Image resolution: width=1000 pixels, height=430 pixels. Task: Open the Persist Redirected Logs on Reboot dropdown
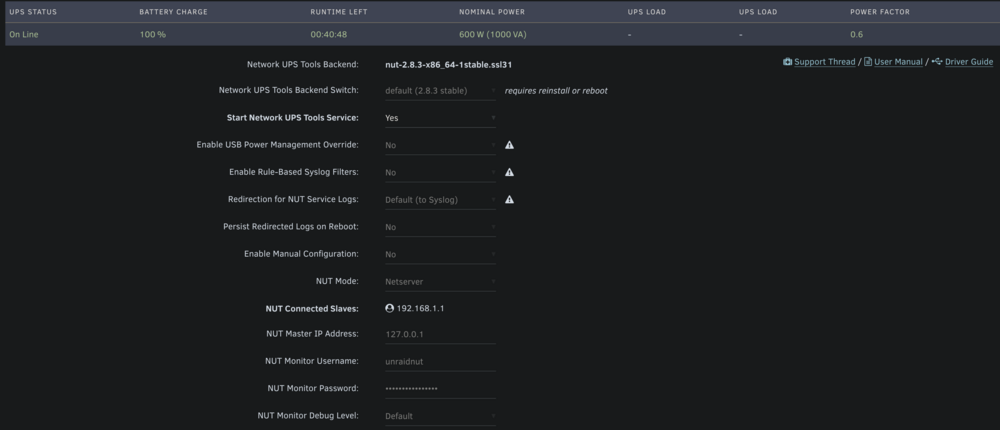(x=440, y=227)
